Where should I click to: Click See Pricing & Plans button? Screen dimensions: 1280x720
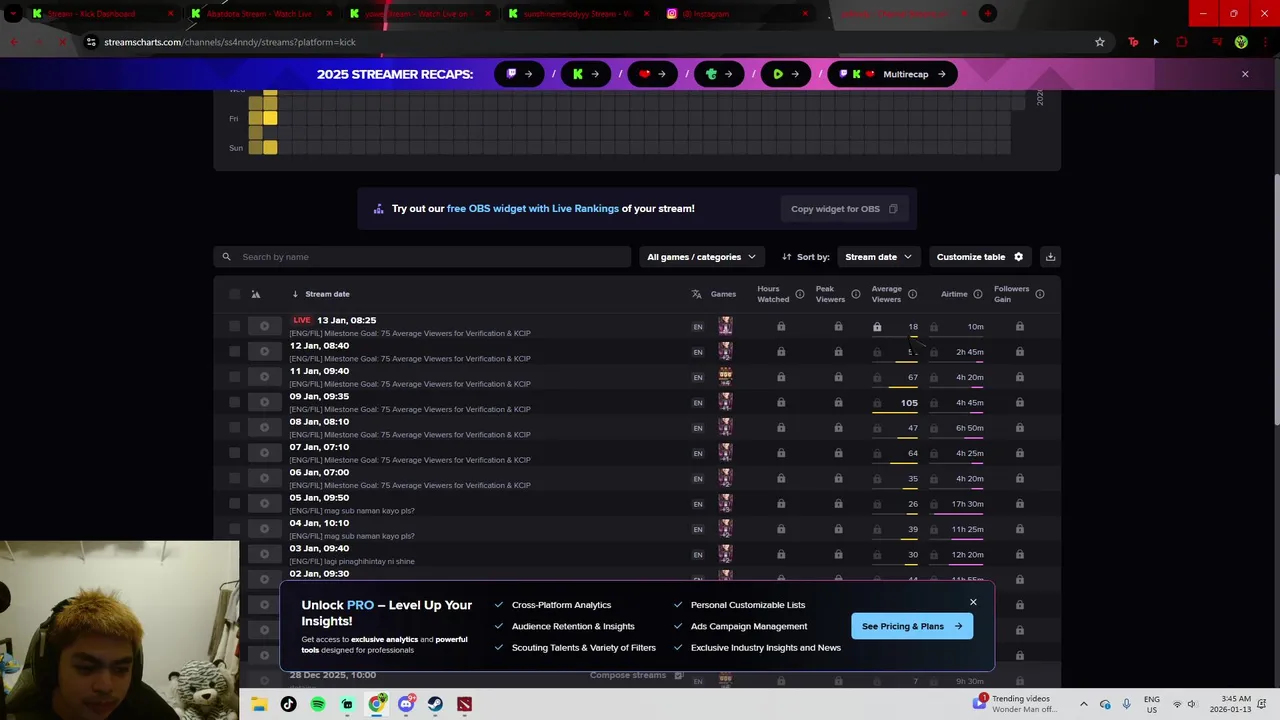click(x=911, y=626)
